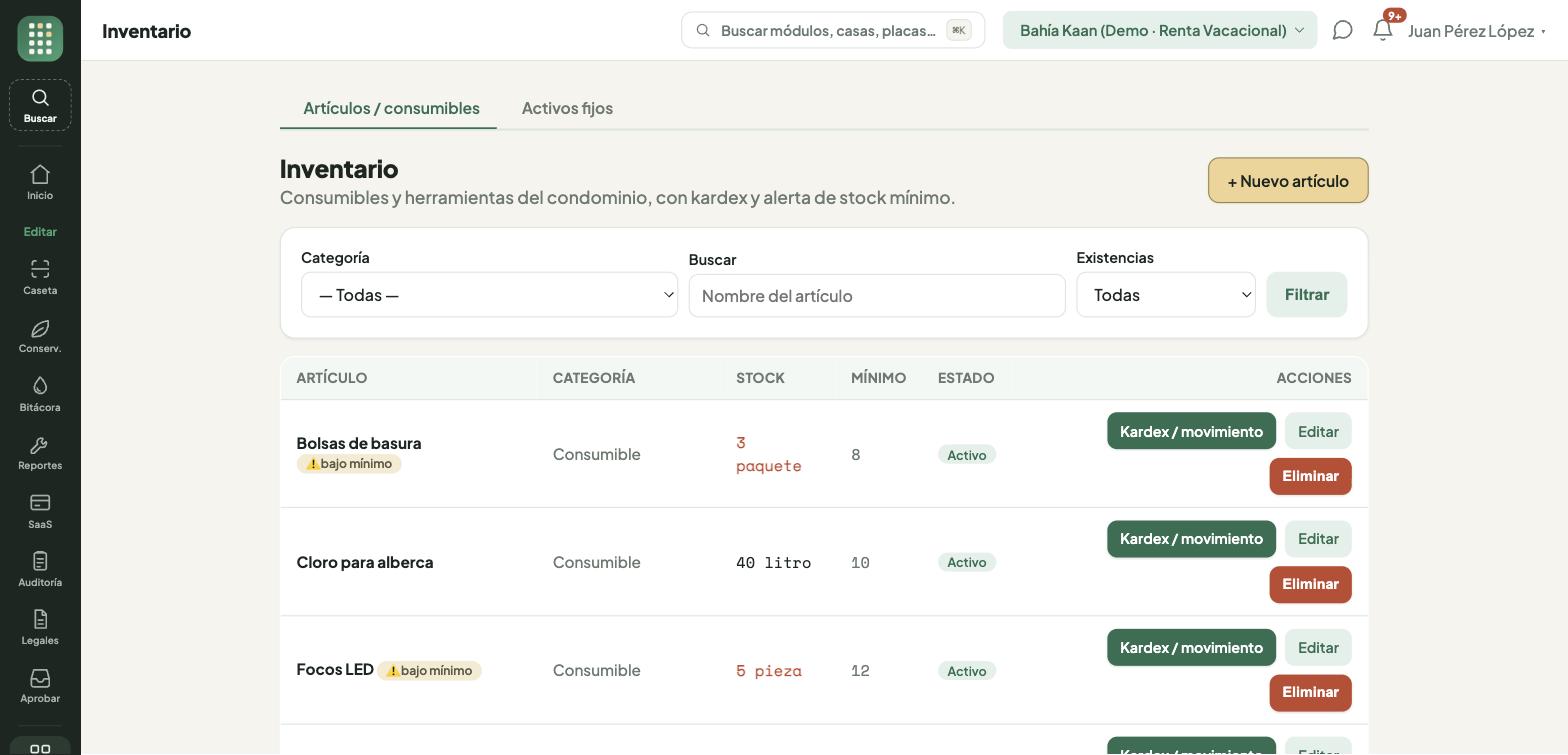Click the Filtrar button

click(1306, 294)
